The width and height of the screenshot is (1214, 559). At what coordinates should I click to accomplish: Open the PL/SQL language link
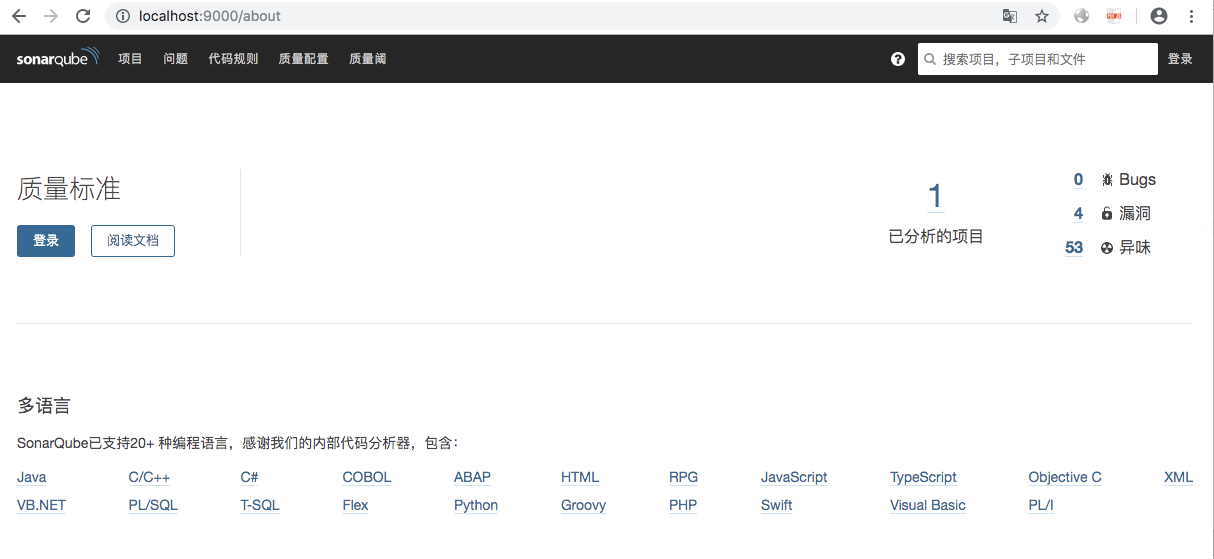coord(153,506)
